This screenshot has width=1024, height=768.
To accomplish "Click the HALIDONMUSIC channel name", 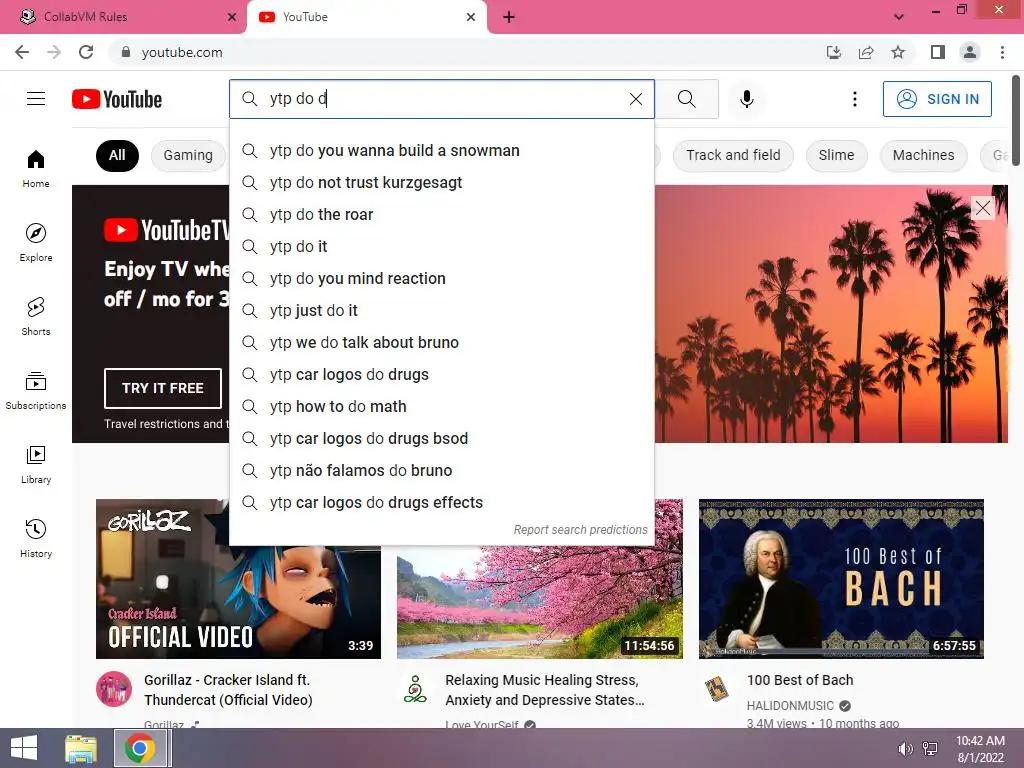I will (x=790, y=706).
